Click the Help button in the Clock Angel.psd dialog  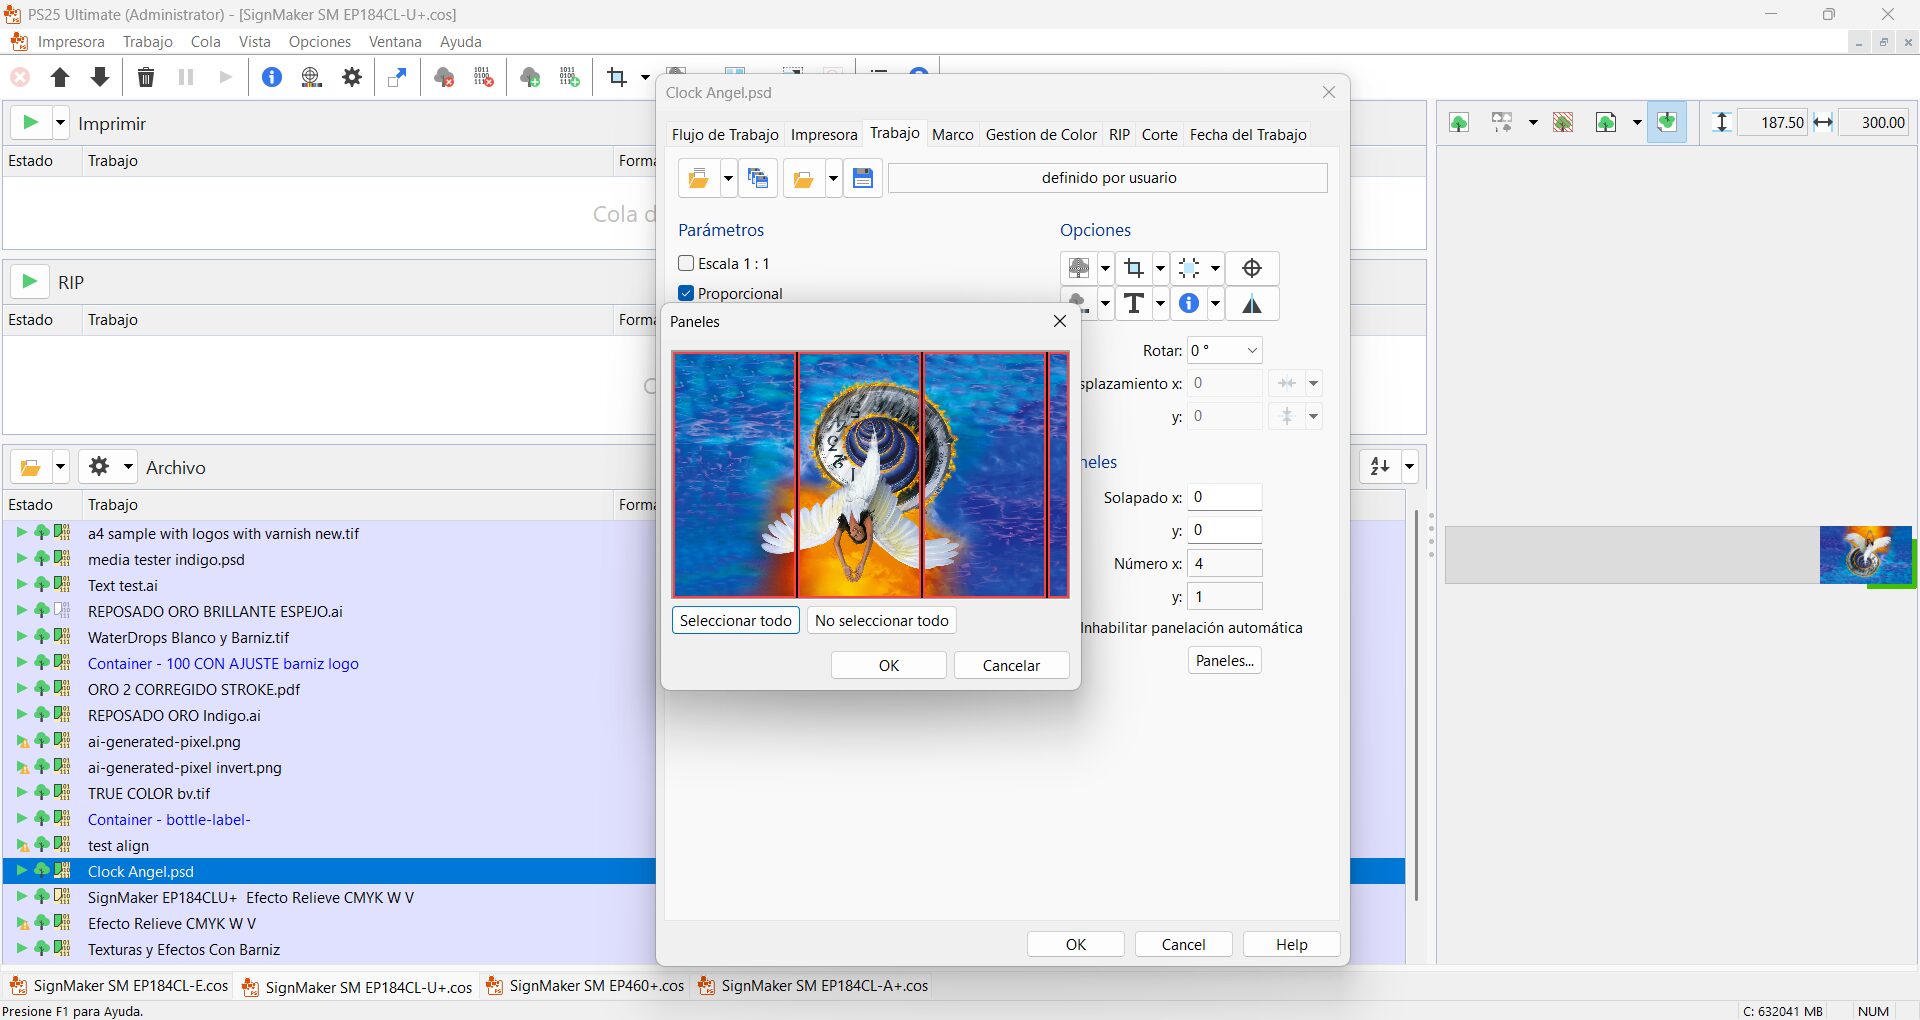(1291, 944)
